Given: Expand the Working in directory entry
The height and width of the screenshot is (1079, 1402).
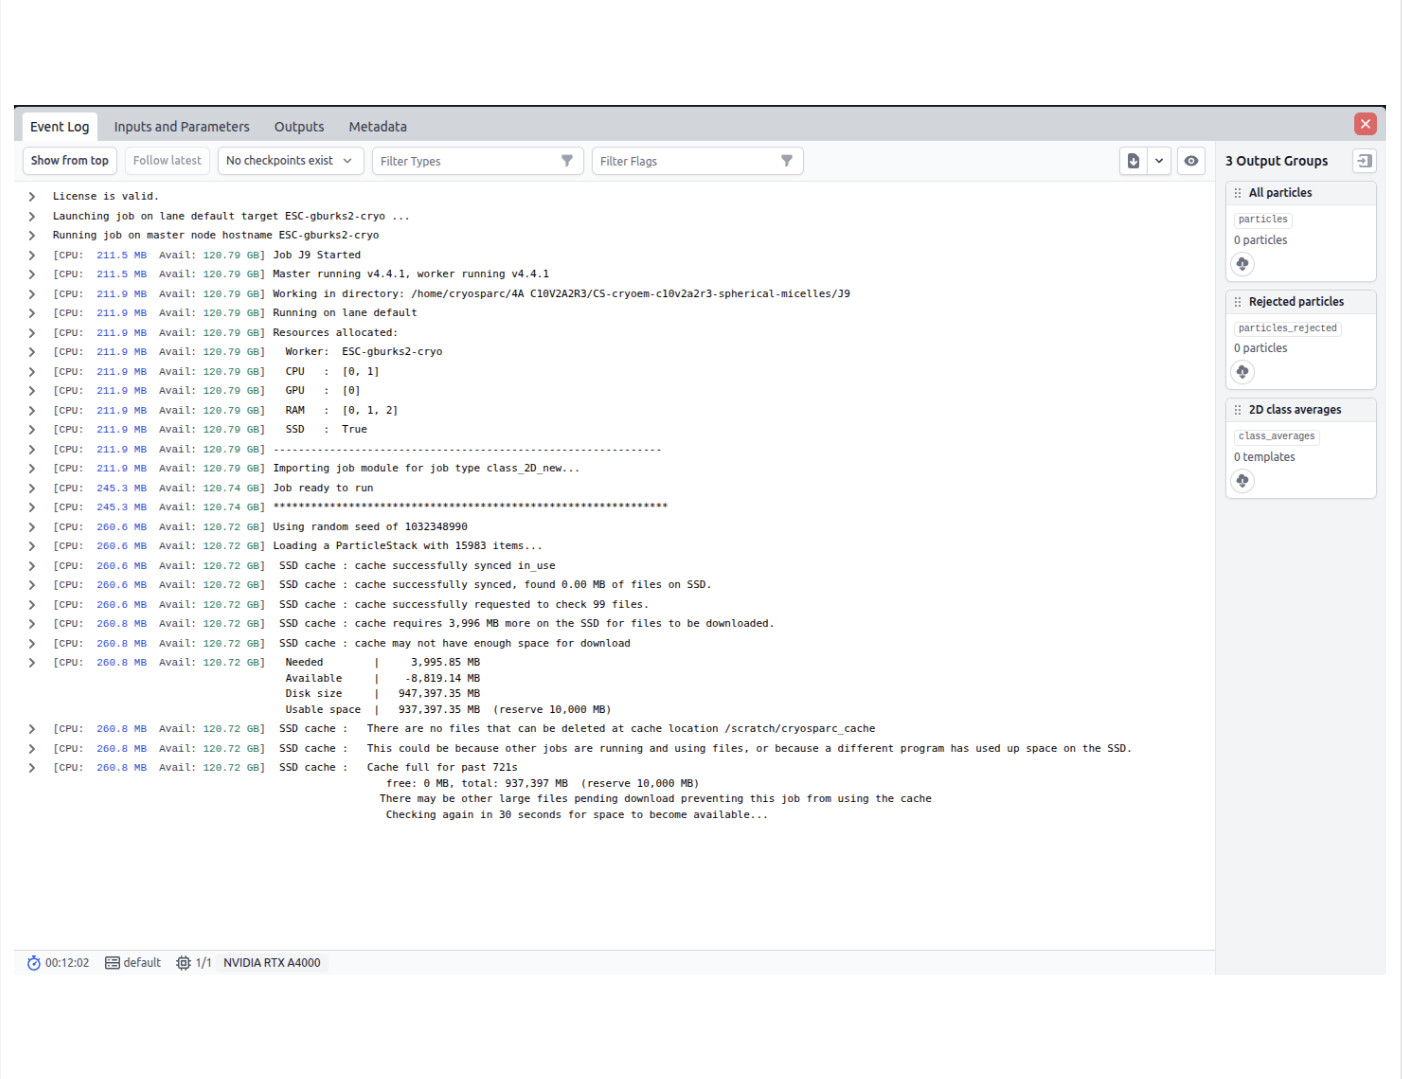Looking at the screenshot, I should pyautogui.click(x=32, y=294).
